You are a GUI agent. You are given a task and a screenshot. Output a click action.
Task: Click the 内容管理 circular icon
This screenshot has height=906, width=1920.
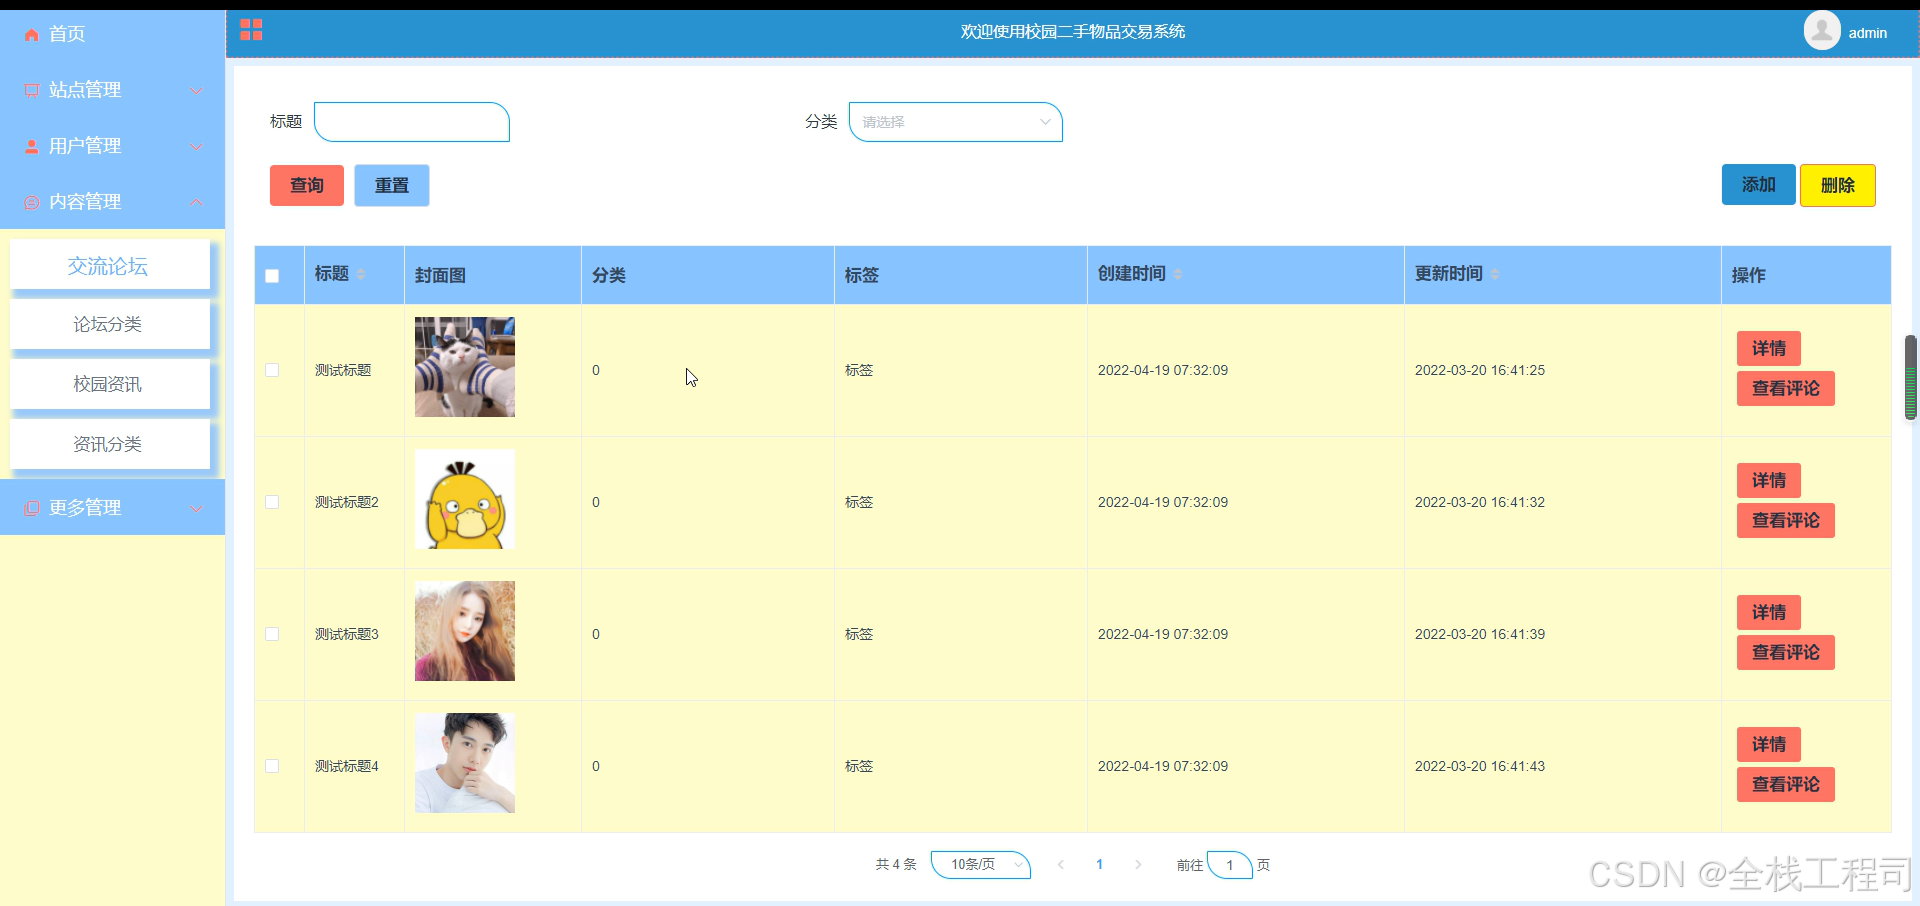[x=32, y=202]
